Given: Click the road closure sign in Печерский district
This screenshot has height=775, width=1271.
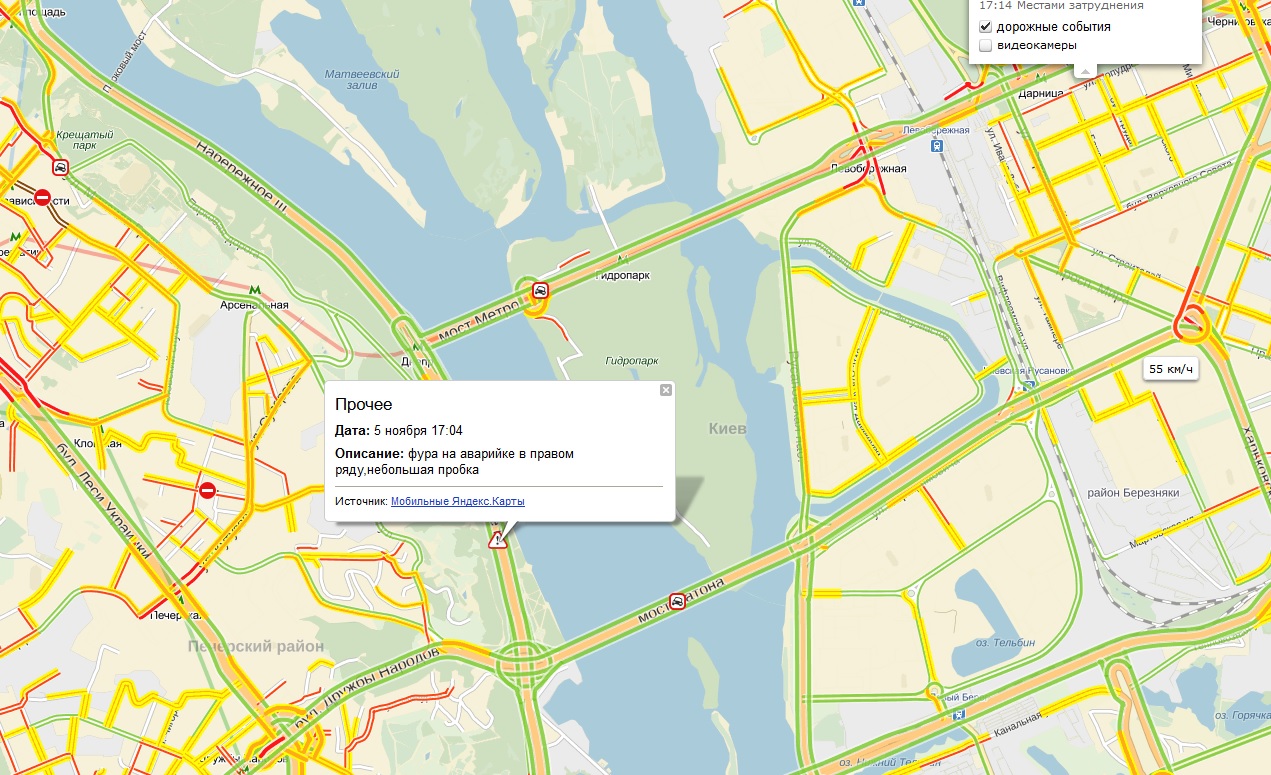Looking at the screenshot, I should 208,490.
